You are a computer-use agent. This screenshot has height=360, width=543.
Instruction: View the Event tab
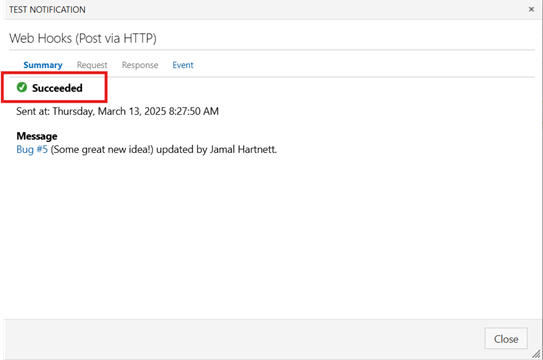(x=183, y=65)
